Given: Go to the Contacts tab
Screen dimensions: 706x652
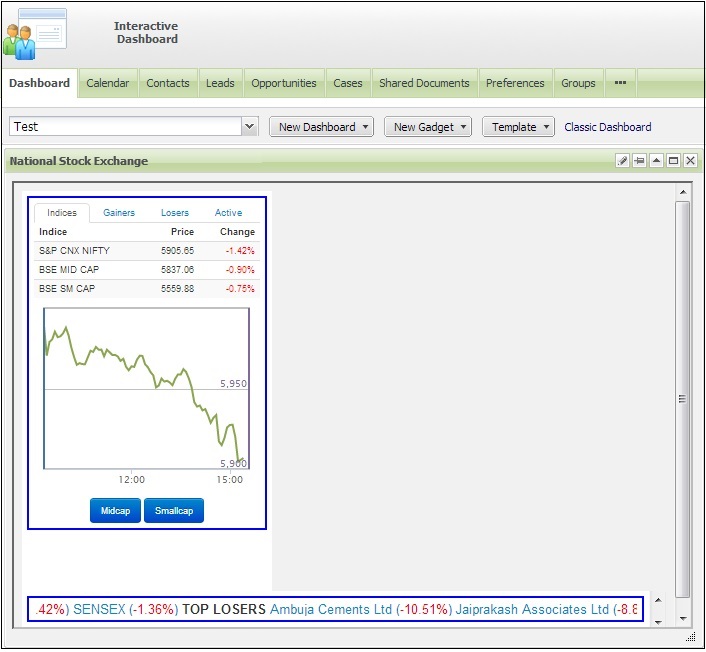Looking at the screenshot, I should click(x=168, y=83).
